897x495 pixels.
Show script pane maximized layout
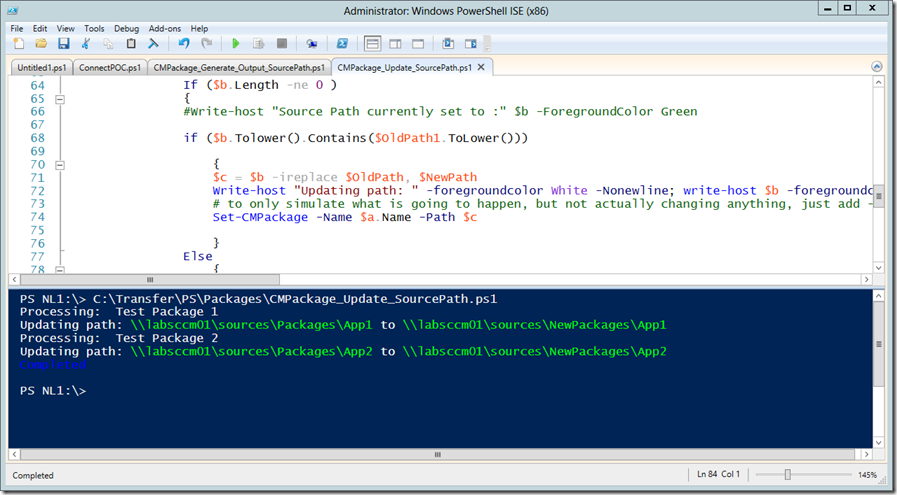418,43
